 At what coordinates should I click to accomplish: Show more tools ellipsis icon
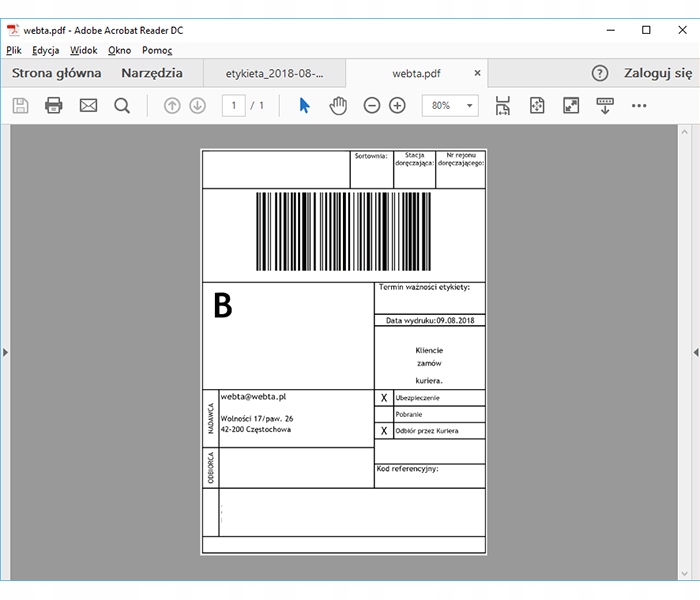coord(639,106)
